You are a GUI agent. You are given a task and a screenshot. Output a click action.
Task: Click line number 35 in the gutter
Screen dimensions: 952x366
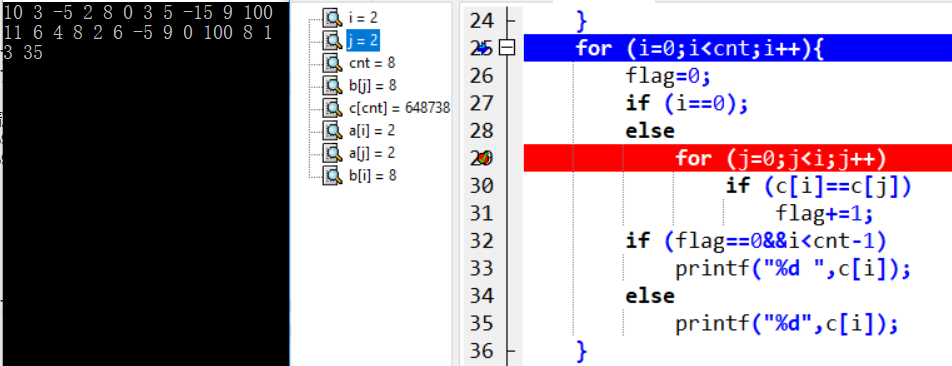click(x=482, y=324)
